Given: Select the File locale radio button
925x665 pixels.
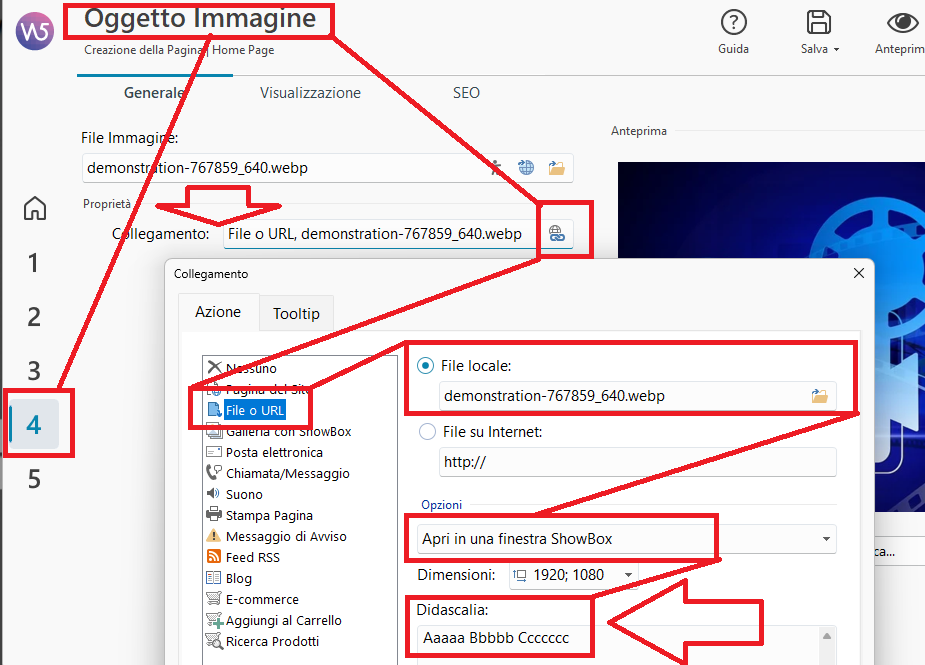Looking at the screenshot, I should pyautogui.click(x=426, y=366).
